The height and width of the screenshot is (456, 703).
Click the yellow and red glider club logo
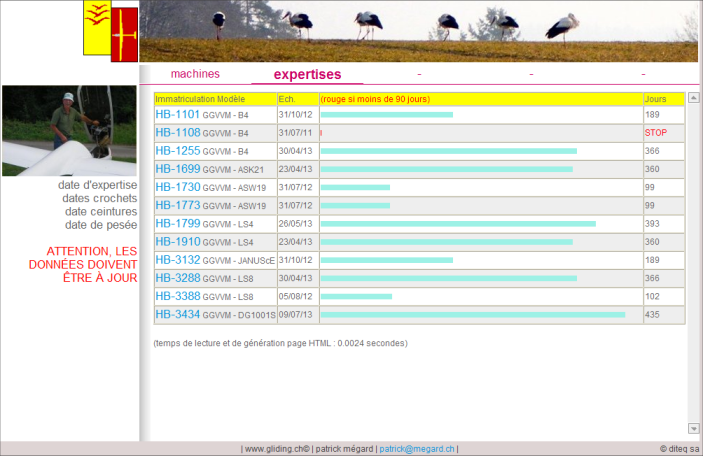pyautogui.click(x=110, y=31)
